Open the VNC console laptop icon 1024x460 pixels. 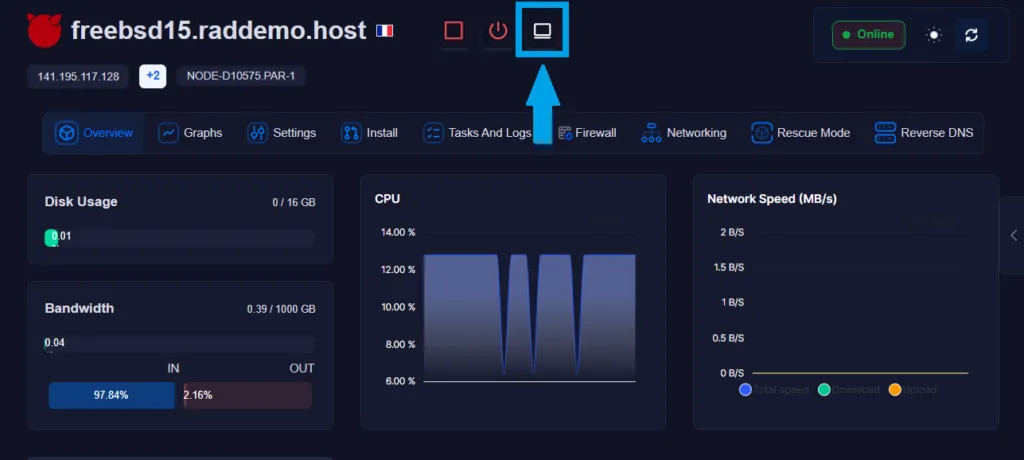tap(542, 31)
